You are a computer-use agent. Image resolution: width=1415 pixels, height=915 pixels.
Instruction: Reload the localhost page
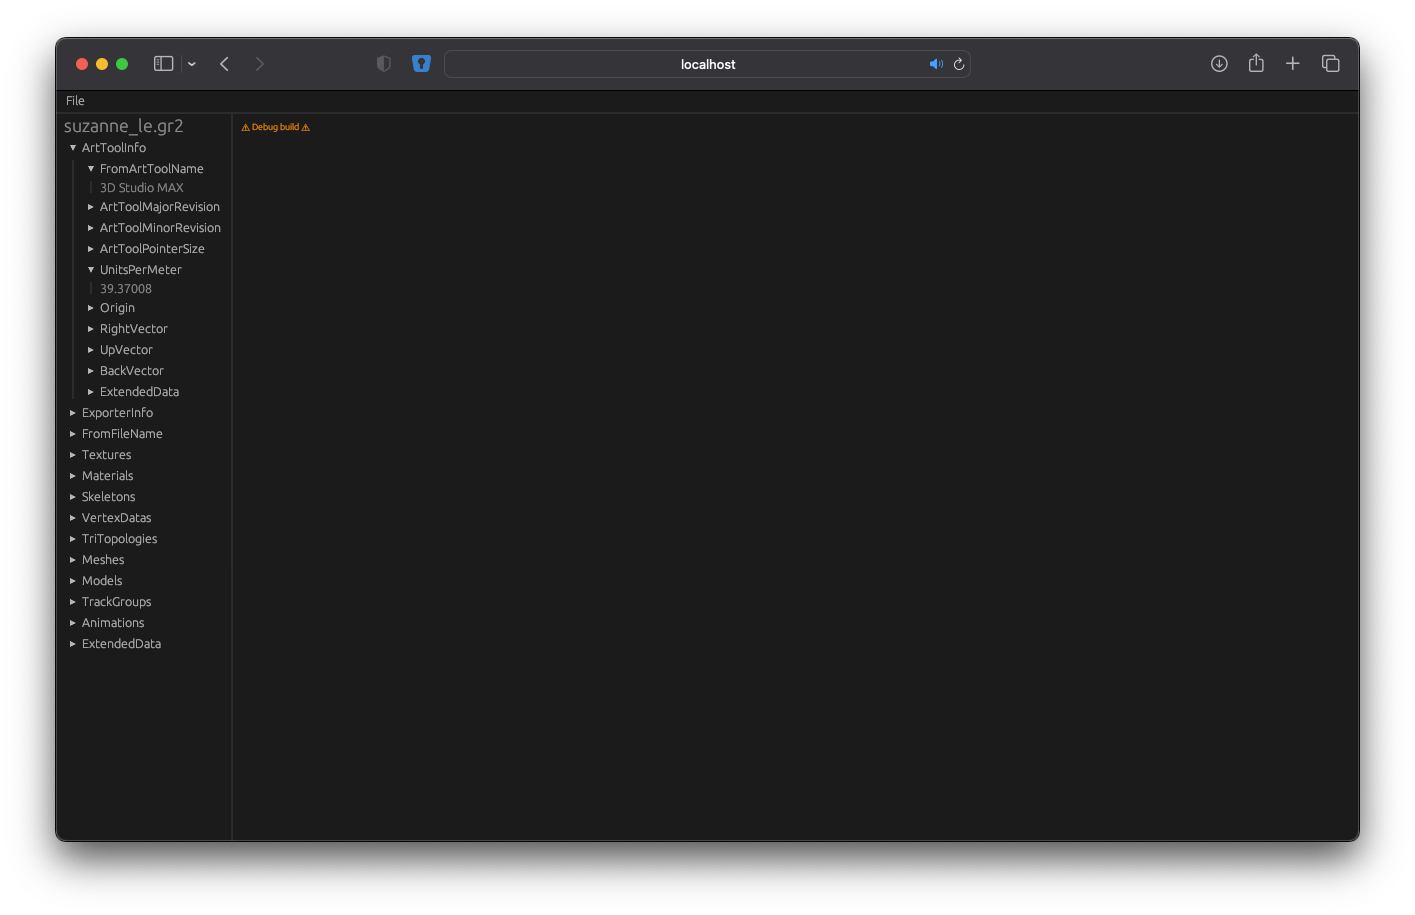(959, 64)
